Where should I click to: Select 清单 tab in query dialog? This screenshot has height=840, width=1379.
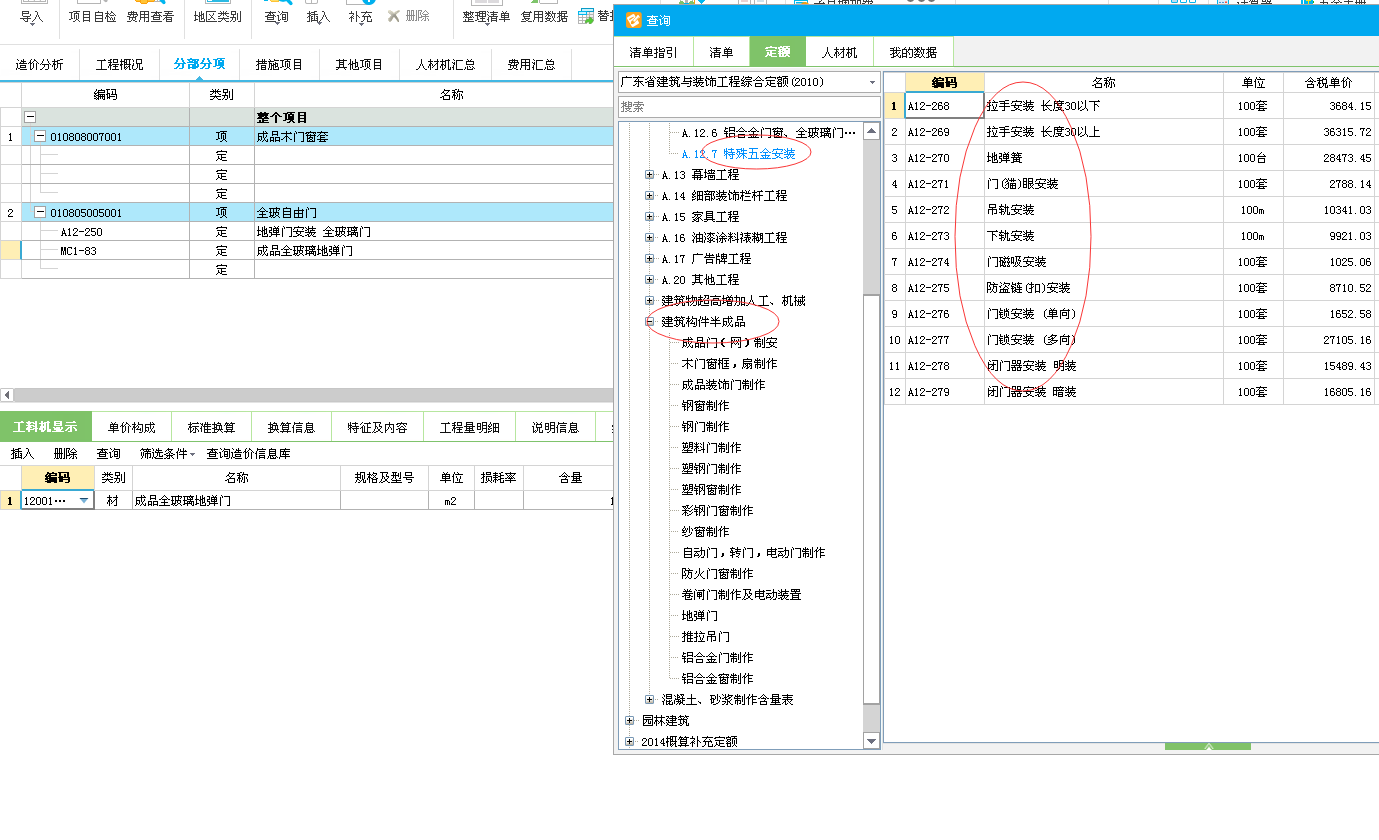coord(721,52)
